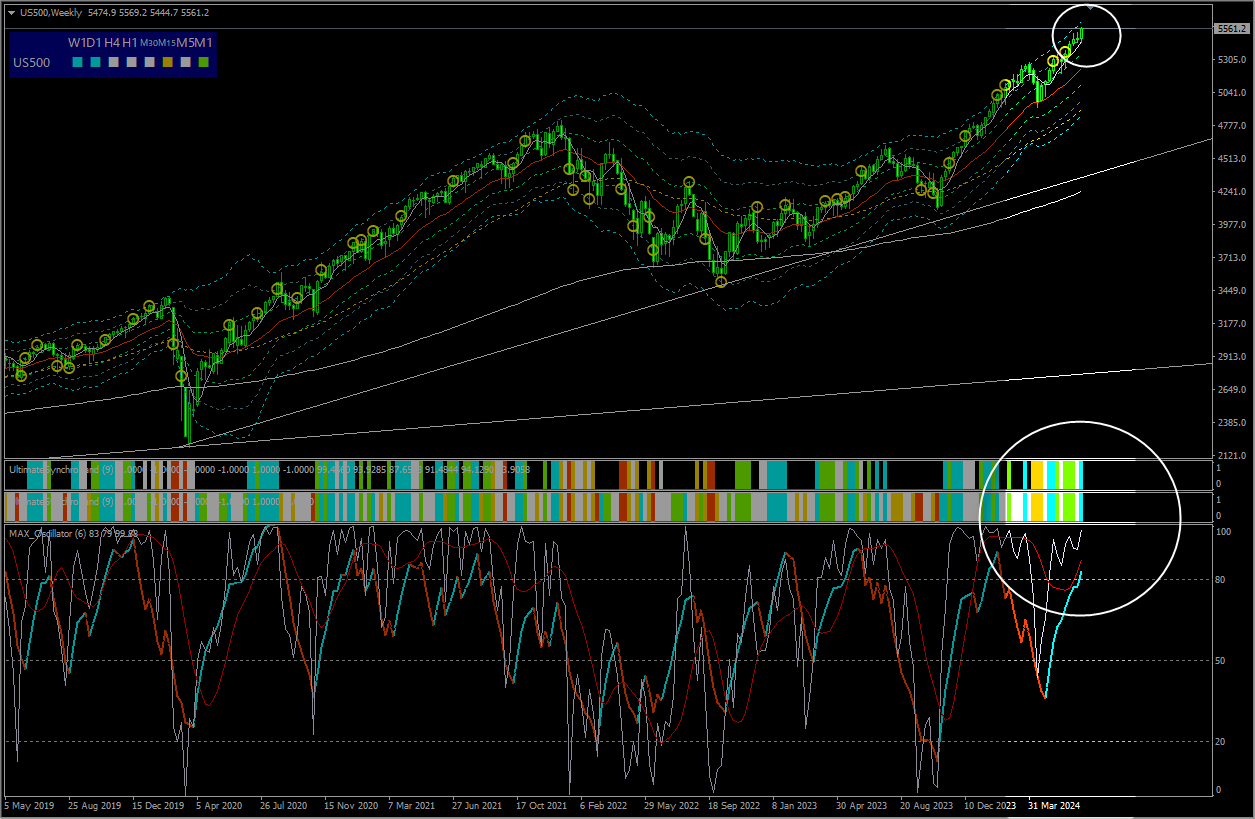Screen dimensions: 1255x819
Task: Click the 25 Aug 2019 date label
Action: (x=93, y=805)
